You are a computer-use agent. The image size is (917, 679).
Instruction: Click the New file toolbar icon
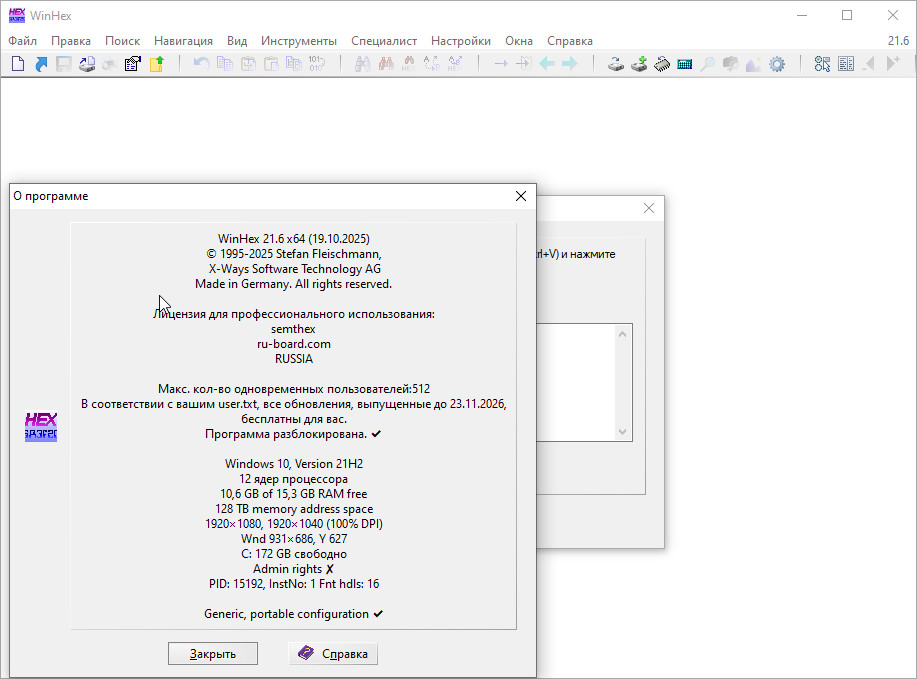point(17,64)
